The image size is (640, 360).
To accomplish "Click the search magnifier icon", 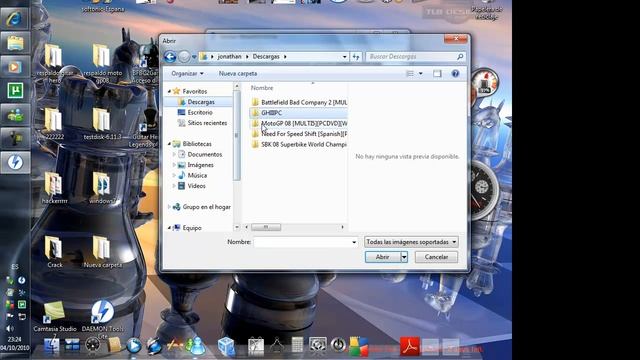I will 460,57.
